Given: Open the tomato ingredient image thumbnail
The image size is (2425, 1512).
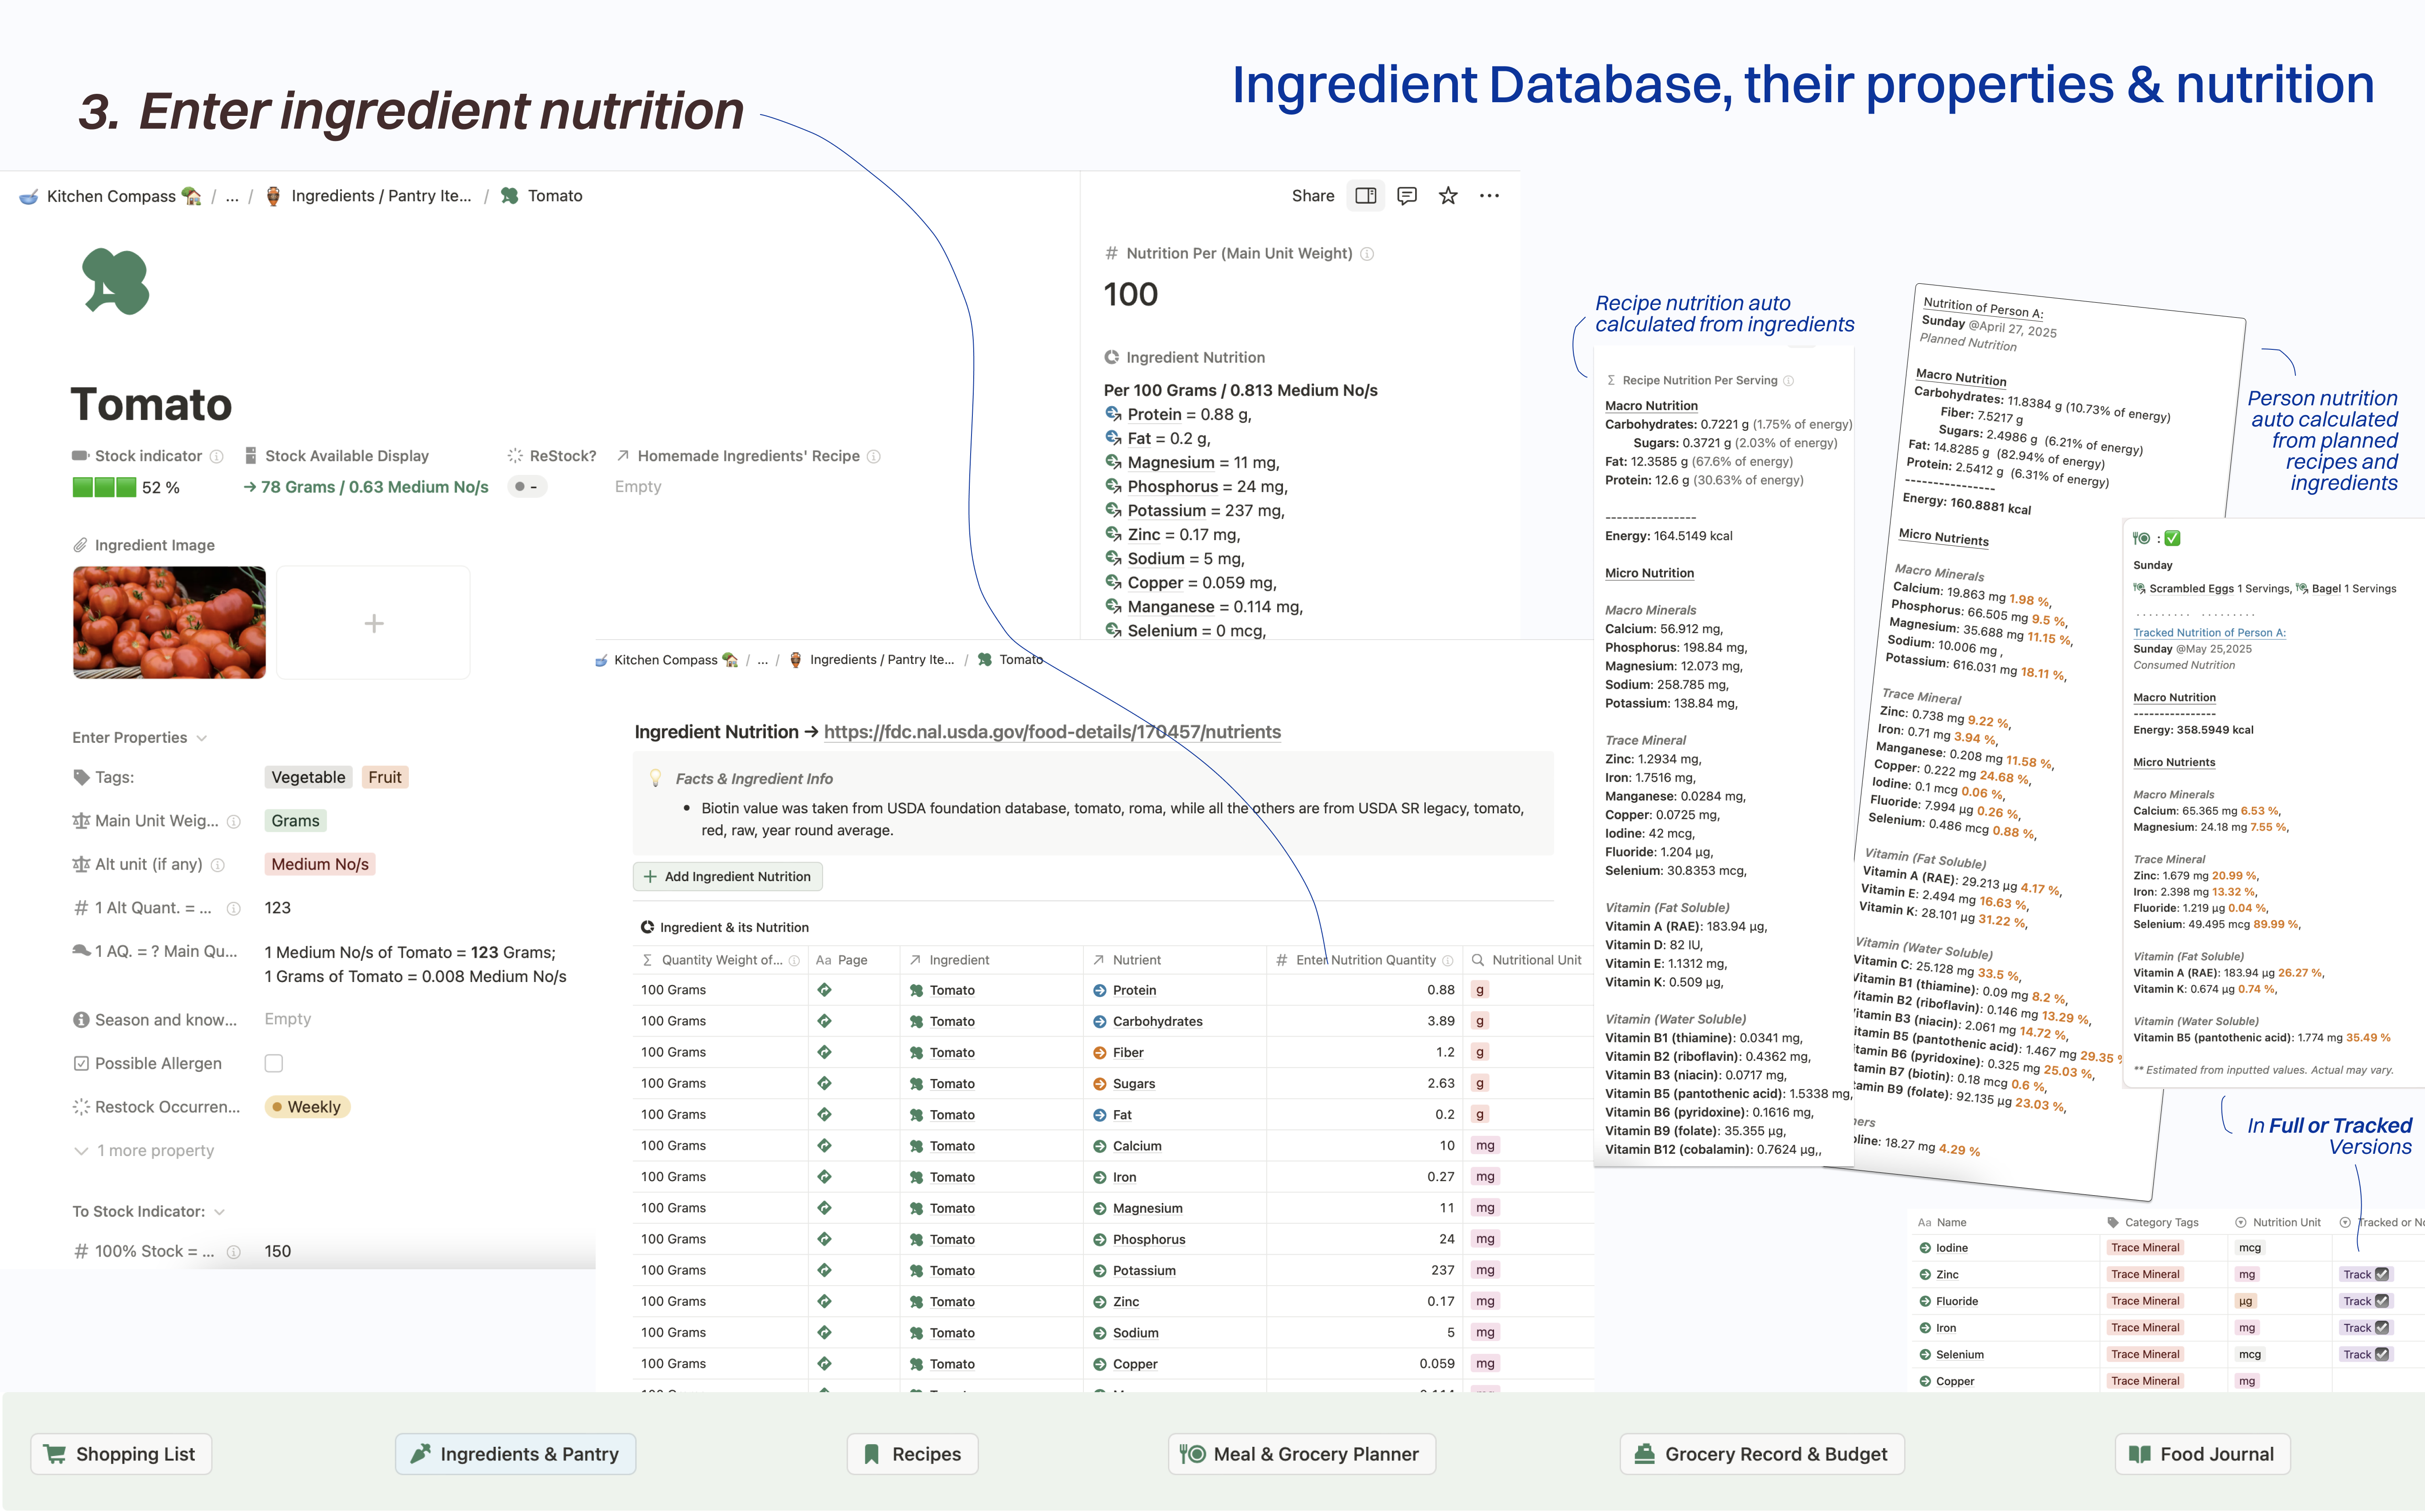Looking at the screenshot, I should click(x=169, y=623).
